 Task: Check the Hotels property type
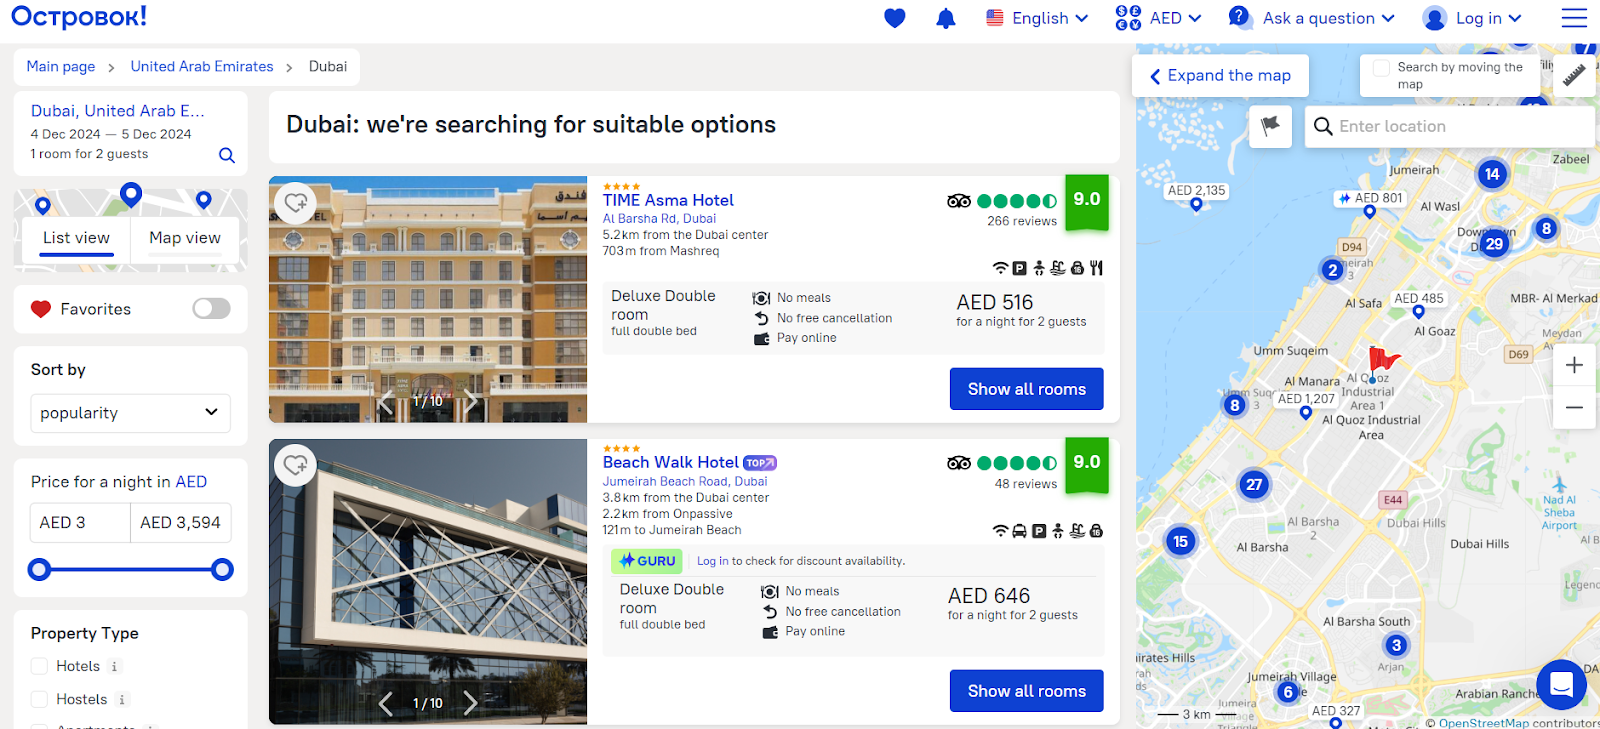[x=40, y=666]
